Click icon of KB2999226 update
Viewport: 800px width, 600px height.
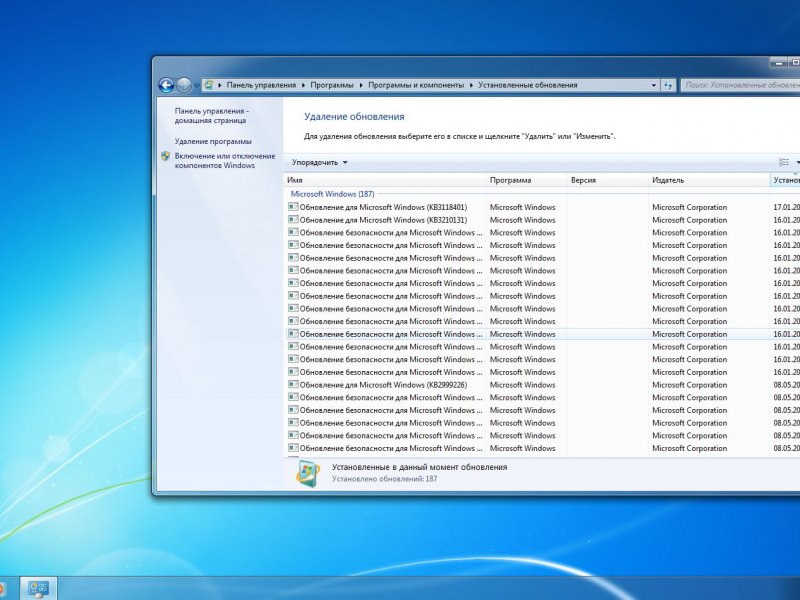coord(293,384)
